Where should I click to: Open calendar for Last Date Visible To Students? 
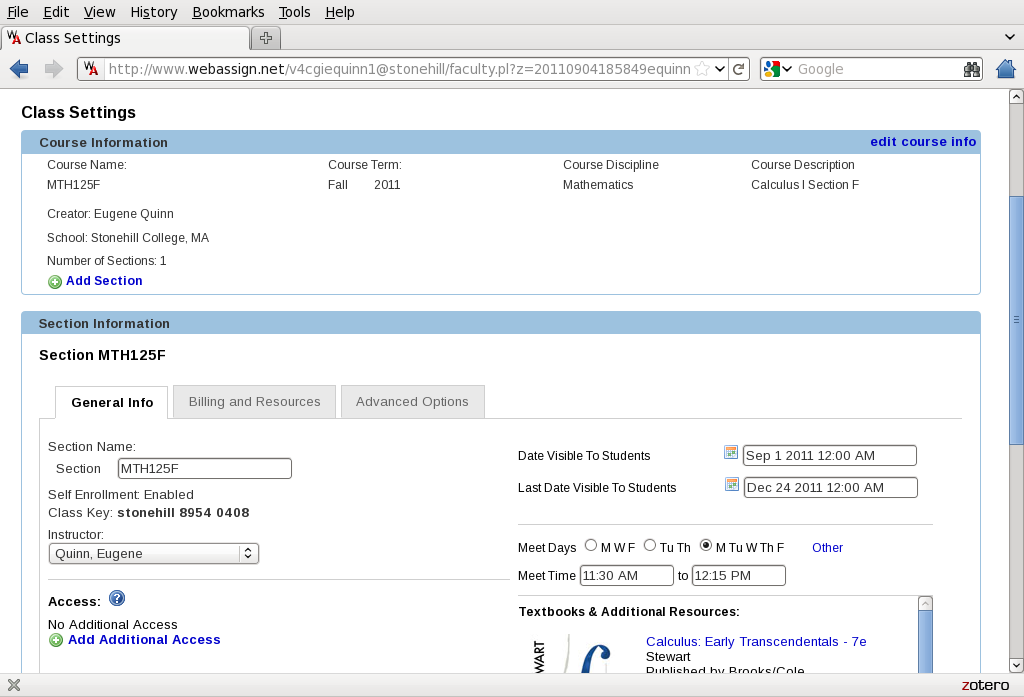[x=731, y=485]
